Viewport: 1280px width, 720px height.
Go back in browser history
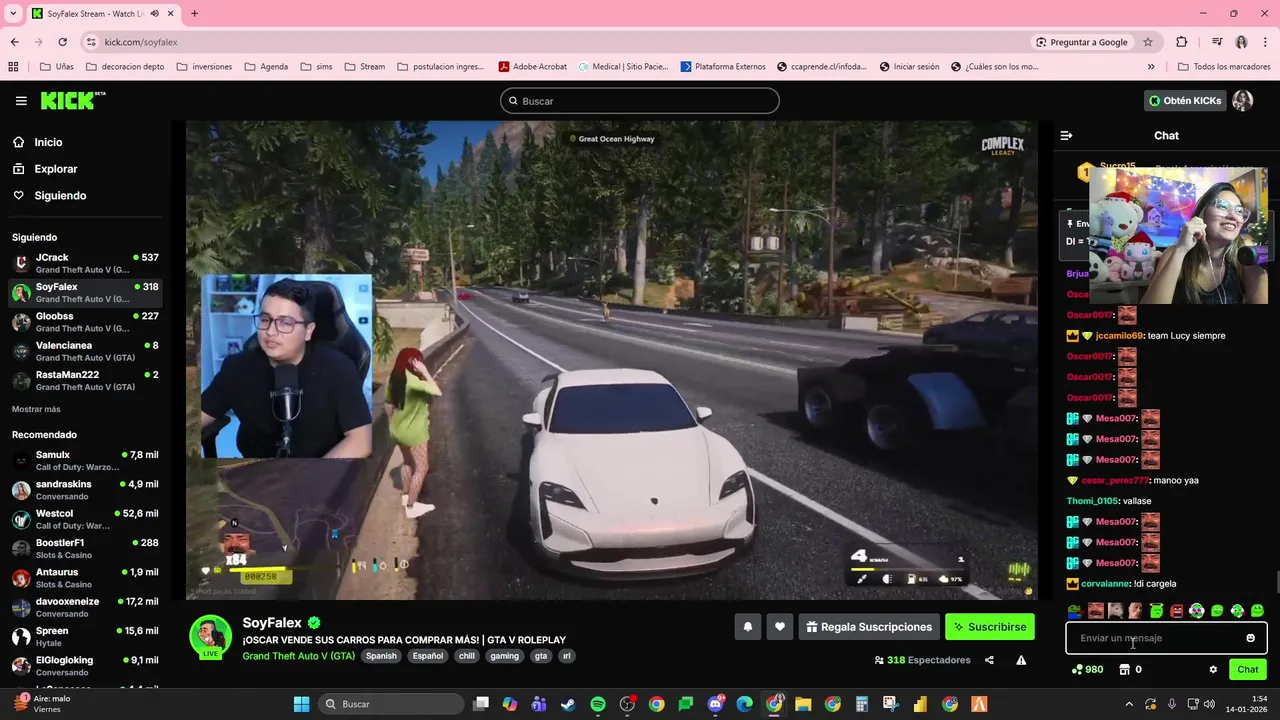(x=14, y=42)
